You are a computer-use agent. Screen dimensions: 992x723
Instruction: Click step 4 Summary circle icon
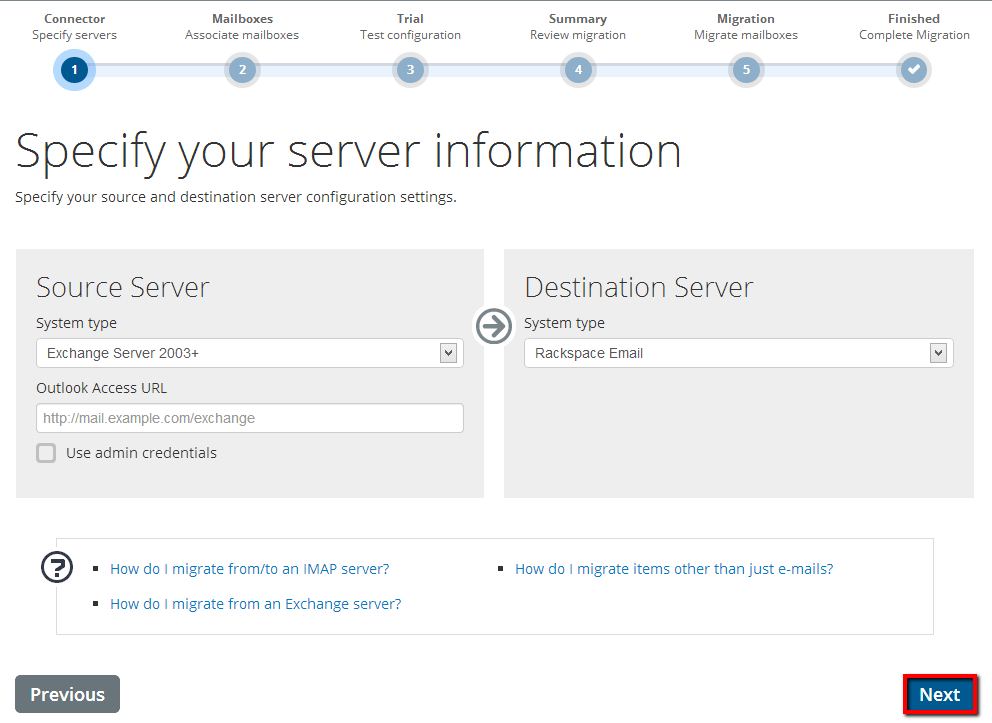coord(578,70)
